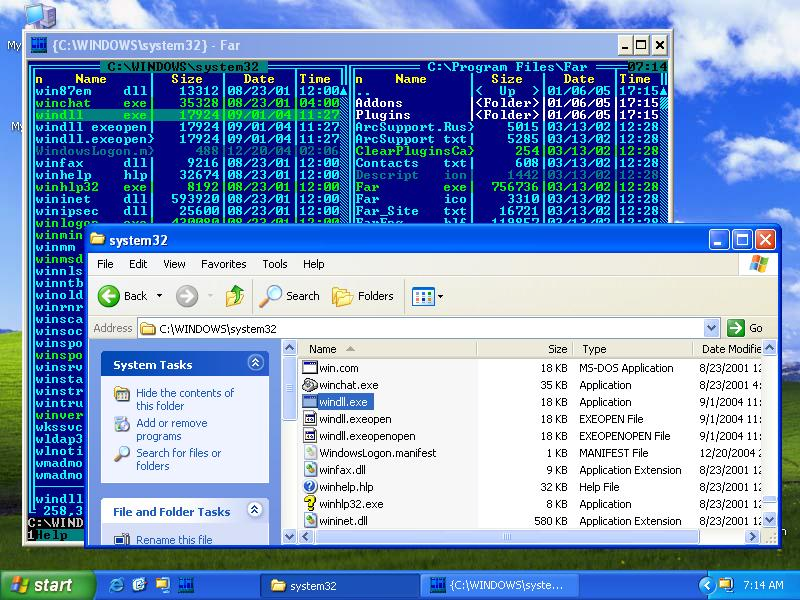Screen dimensions: 800x600
Task: Launch Far manager from Quick Launch
Action: click(186, 585)
